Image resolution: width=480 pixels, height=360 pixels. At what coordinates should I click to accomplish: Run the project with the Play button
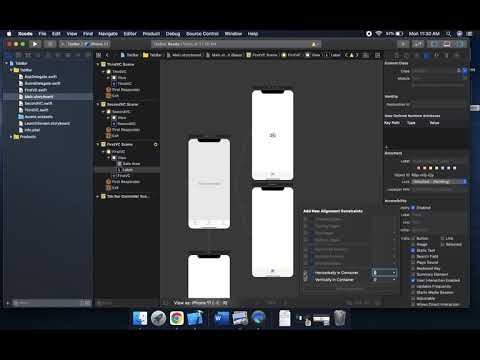pyautogui.click(x=35, y=44)
